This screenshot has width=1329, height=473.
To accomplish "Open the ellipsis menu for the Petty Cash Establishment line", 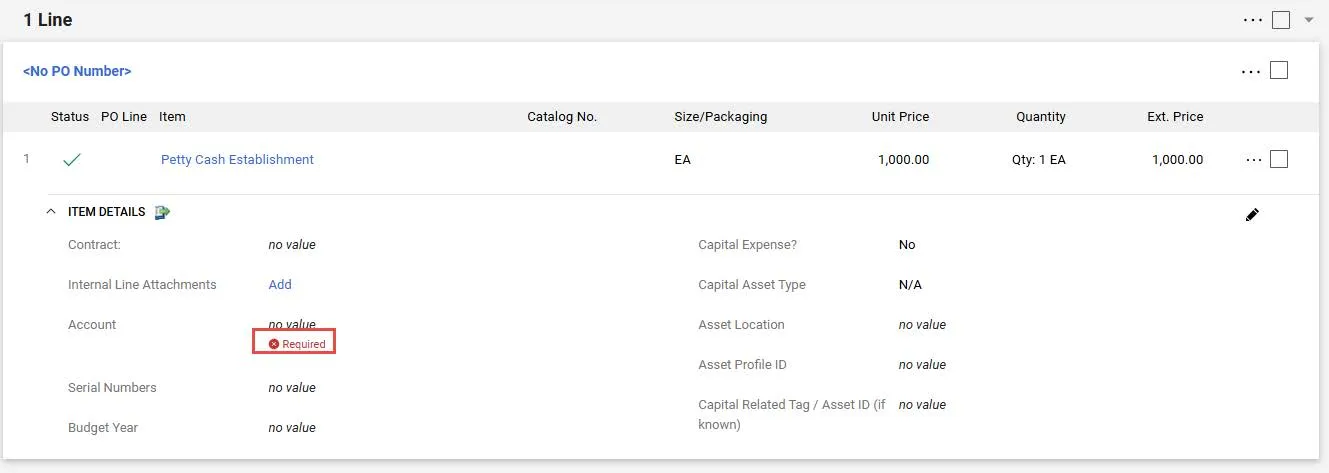I will point(1254,159).
